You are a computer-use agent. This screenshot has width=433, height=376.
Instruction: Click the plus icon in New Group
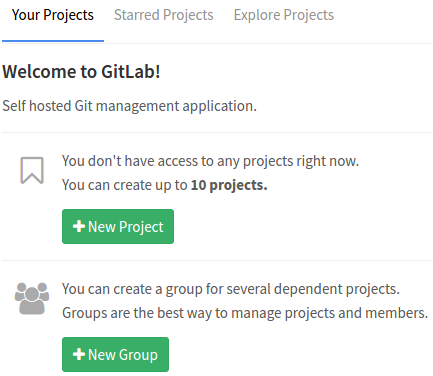pyautogui.click(x=79, y=354)
